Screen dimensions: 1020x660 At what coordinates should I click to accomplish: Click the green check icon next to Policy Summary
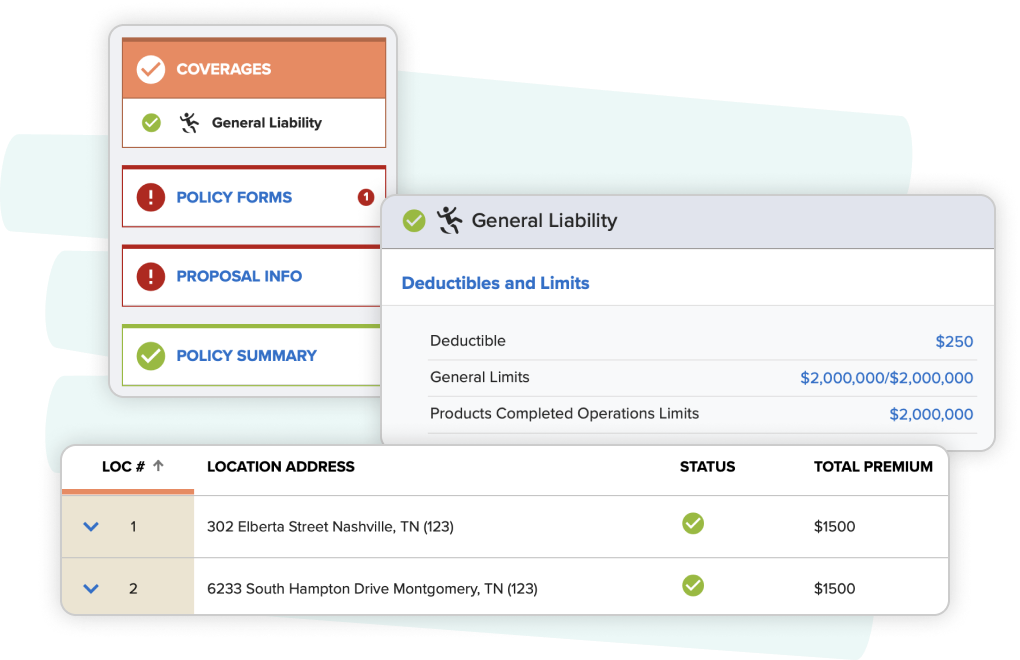(150, 355)
